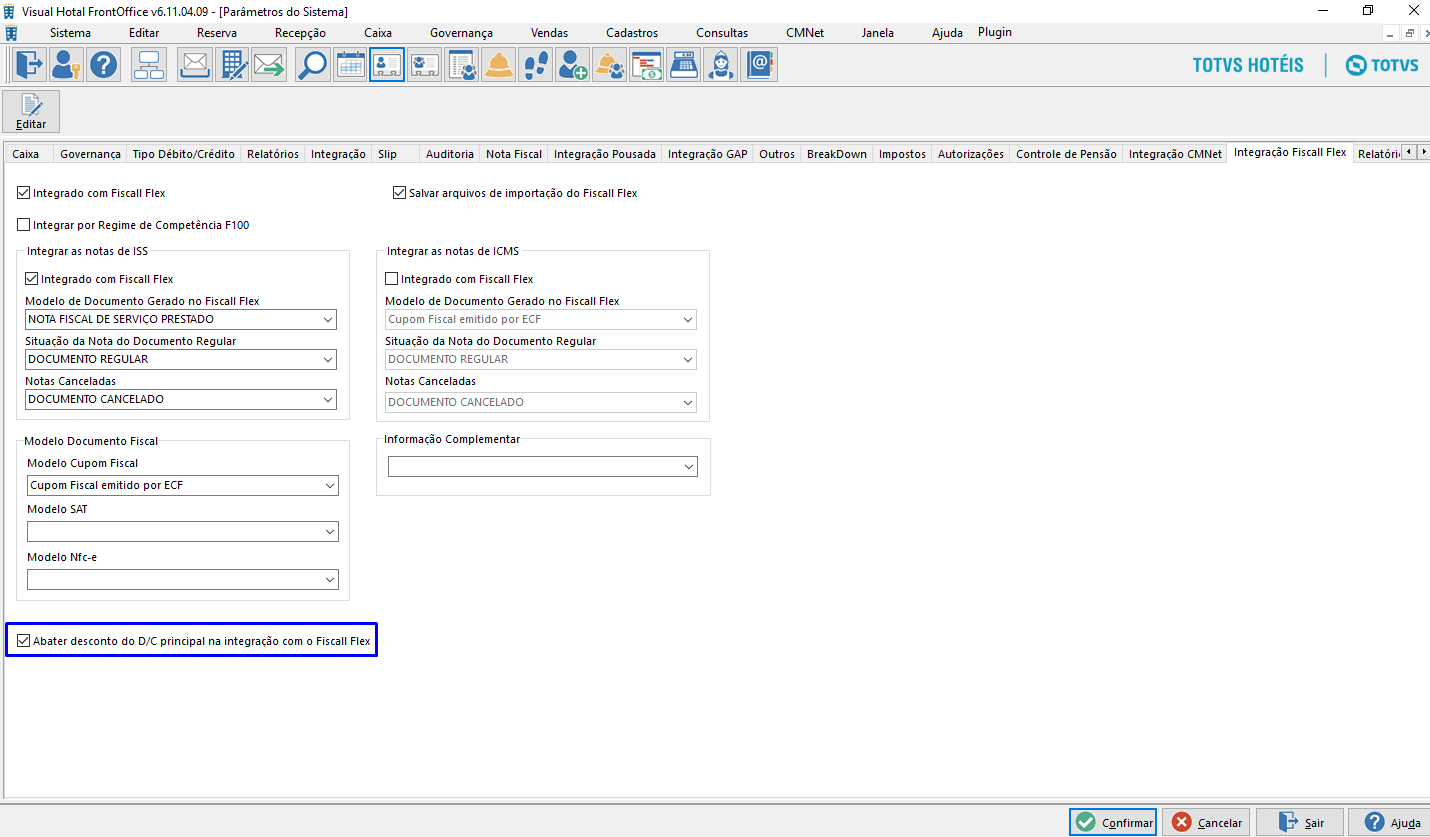
Task: Open the Cadastros menu
Action: (632, 33)
